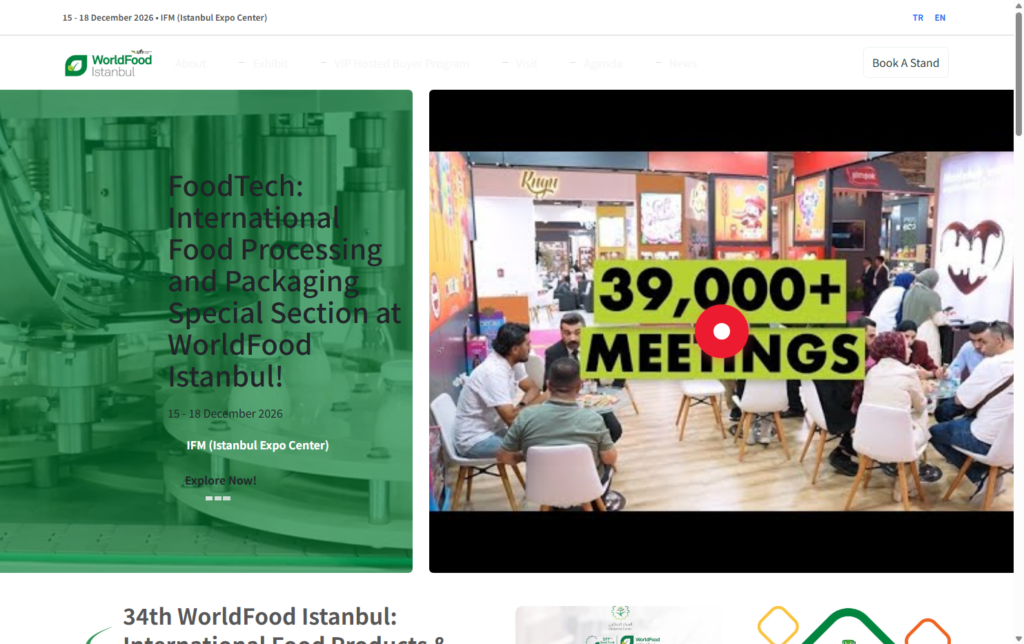1024x644 pixels.
Task: Go to the first carousel slide indicator
Action: coord(209,498)
